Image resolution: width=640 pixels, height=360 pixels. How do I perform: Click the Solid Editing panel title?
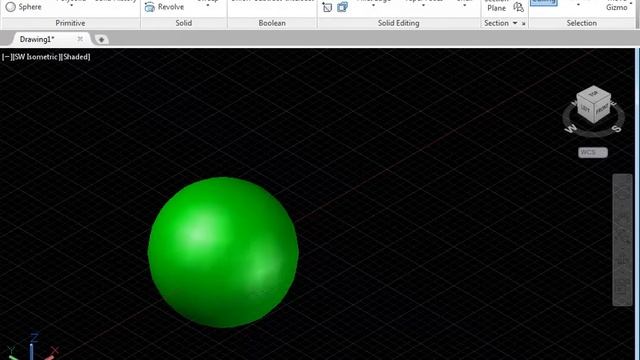(398, 23)
